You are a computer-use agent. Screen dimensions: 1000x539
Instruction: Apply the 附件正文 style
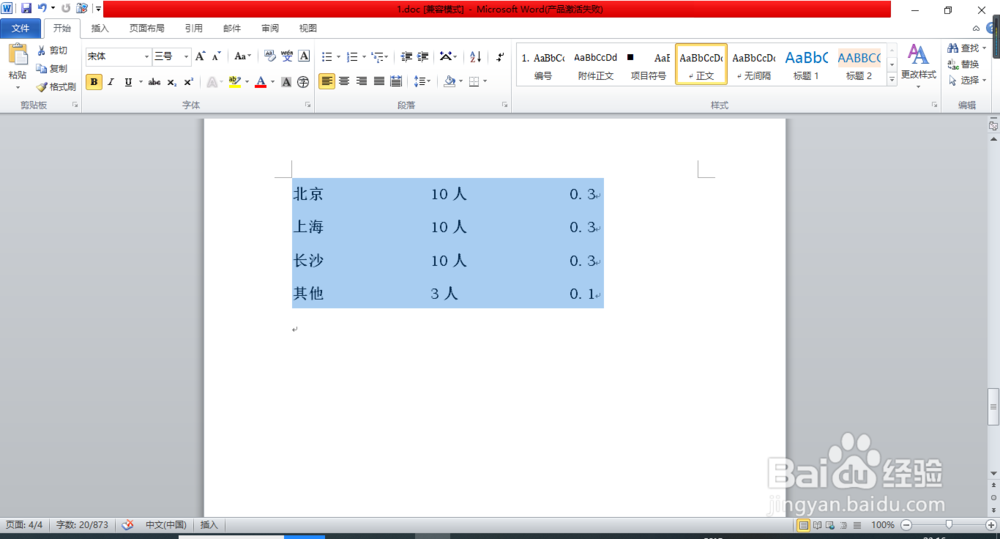(595, 64)
